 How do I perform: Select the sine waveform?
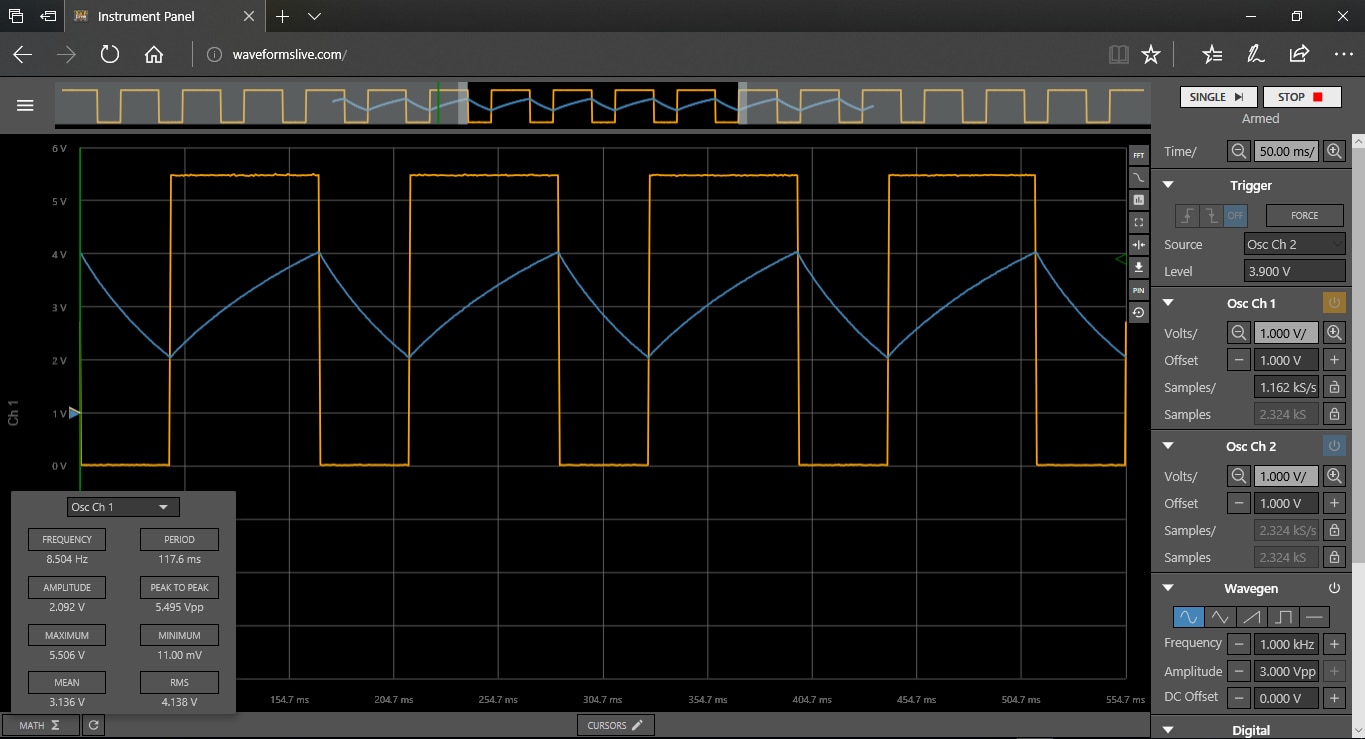coord(1188,617)
